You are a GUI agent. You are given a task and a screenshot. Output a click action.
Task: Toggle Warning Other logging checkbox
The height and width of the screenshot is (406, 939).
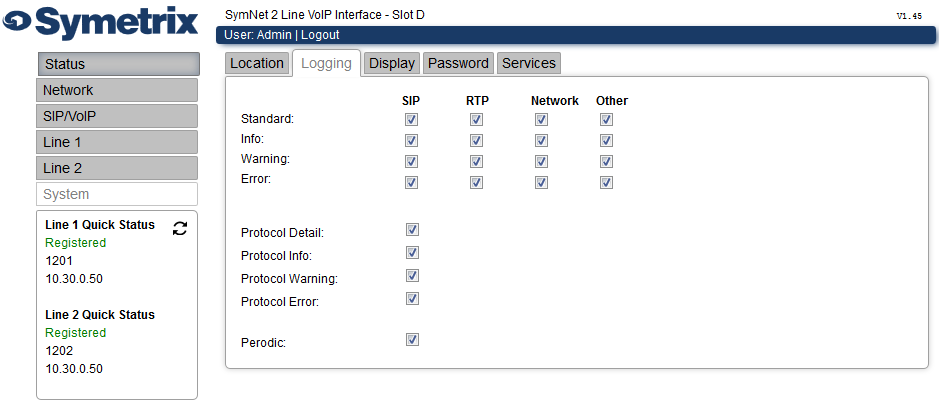click(606, 162)
